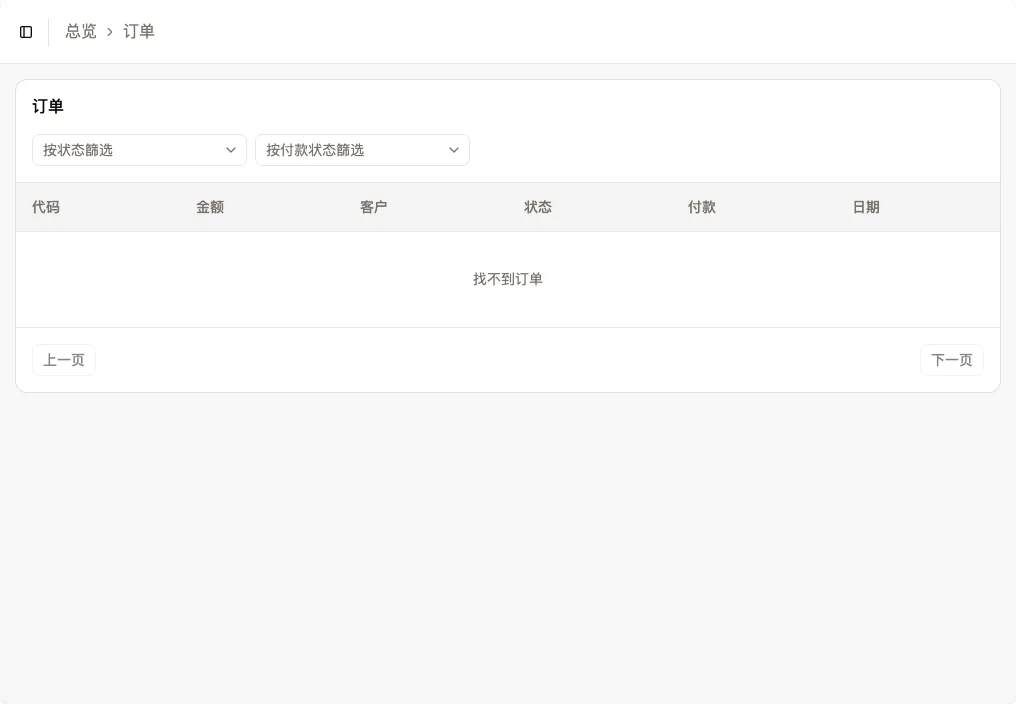This screenshot has width=1016, height=704.
Task: Go to 总览 breadcrumb link
Action: pos(81,31)
